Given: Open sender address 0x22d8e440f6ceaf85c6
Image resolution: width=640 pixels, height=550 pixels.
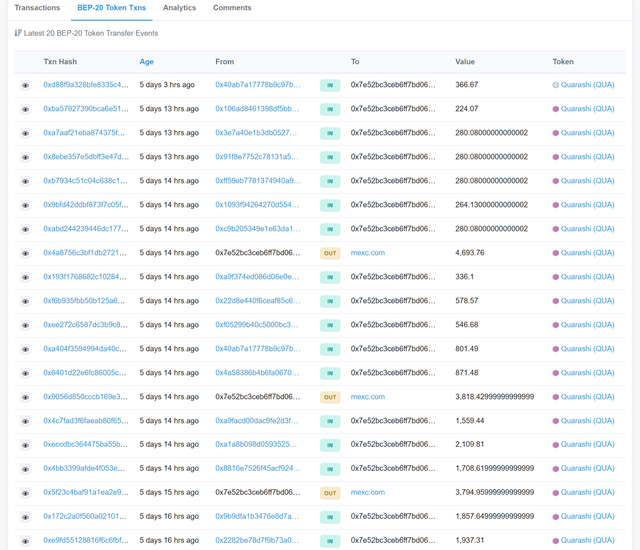Looking at the screenshot, I should [x=258, y=301].
